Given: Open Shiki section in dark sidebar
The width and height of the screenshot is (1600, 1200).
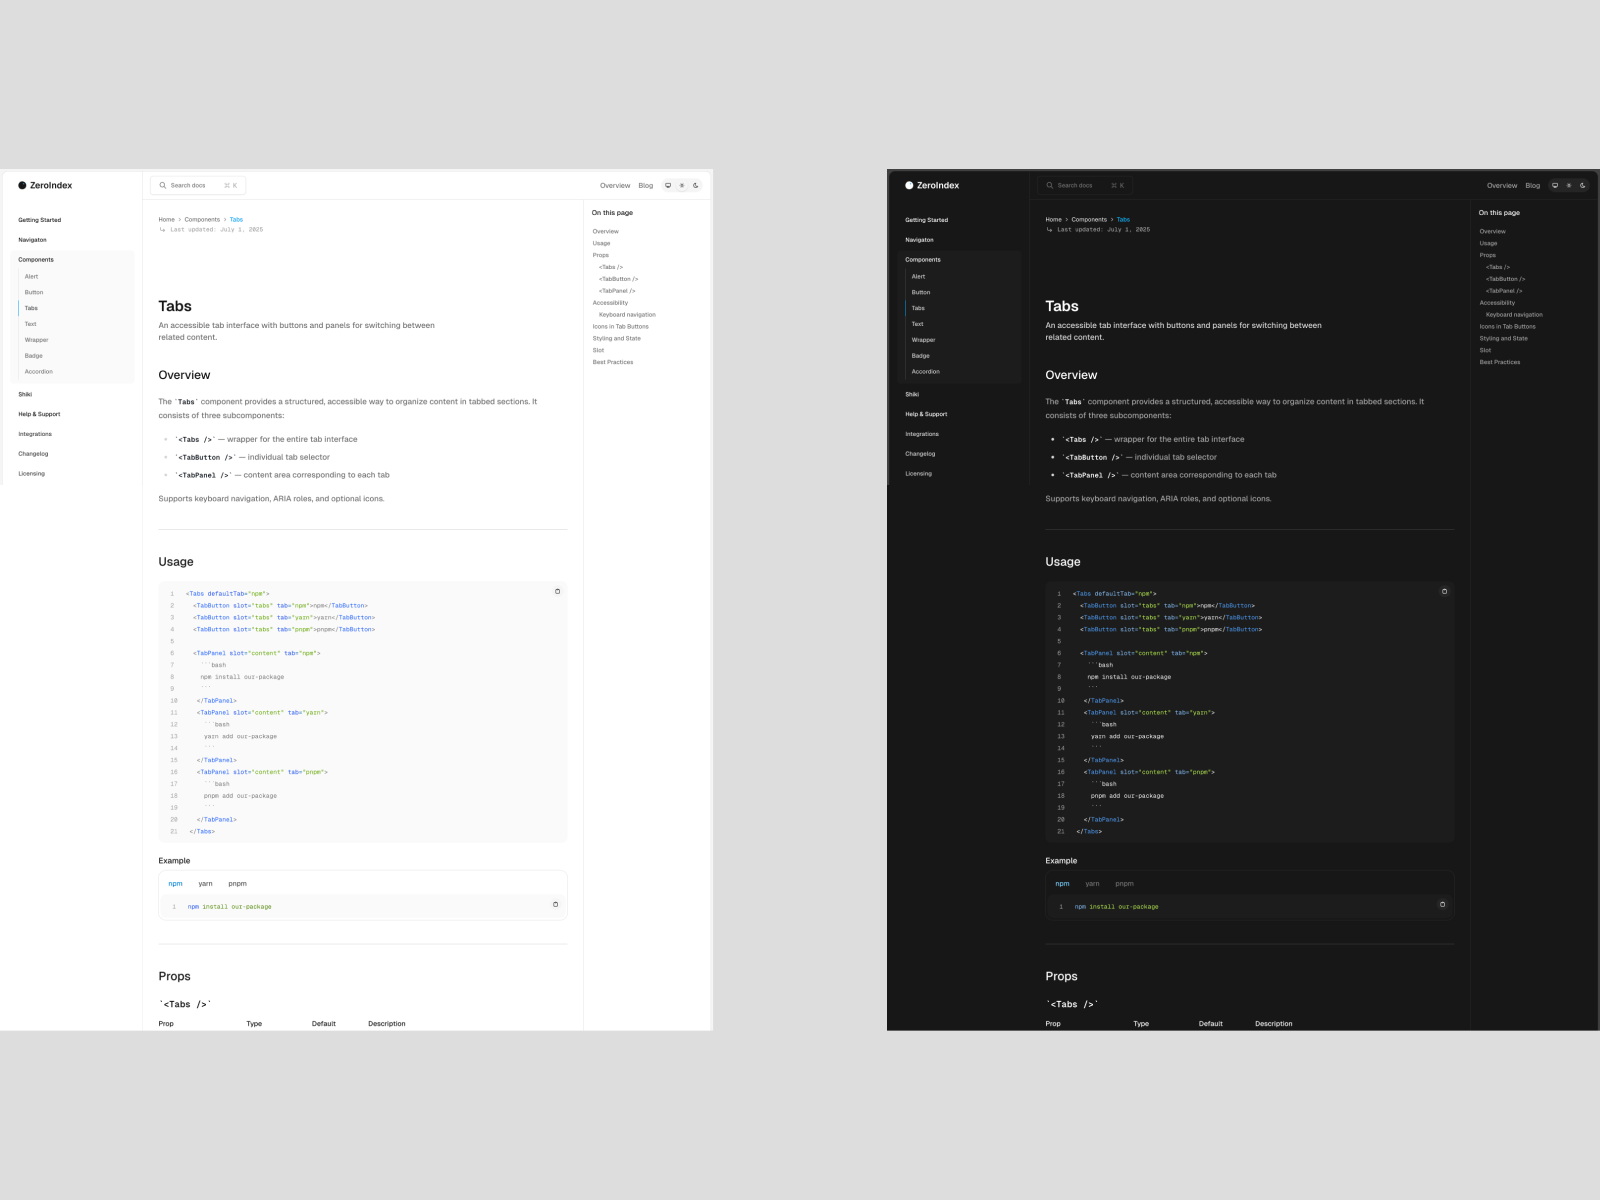Looking at the screenshot, I should [912, 394].
